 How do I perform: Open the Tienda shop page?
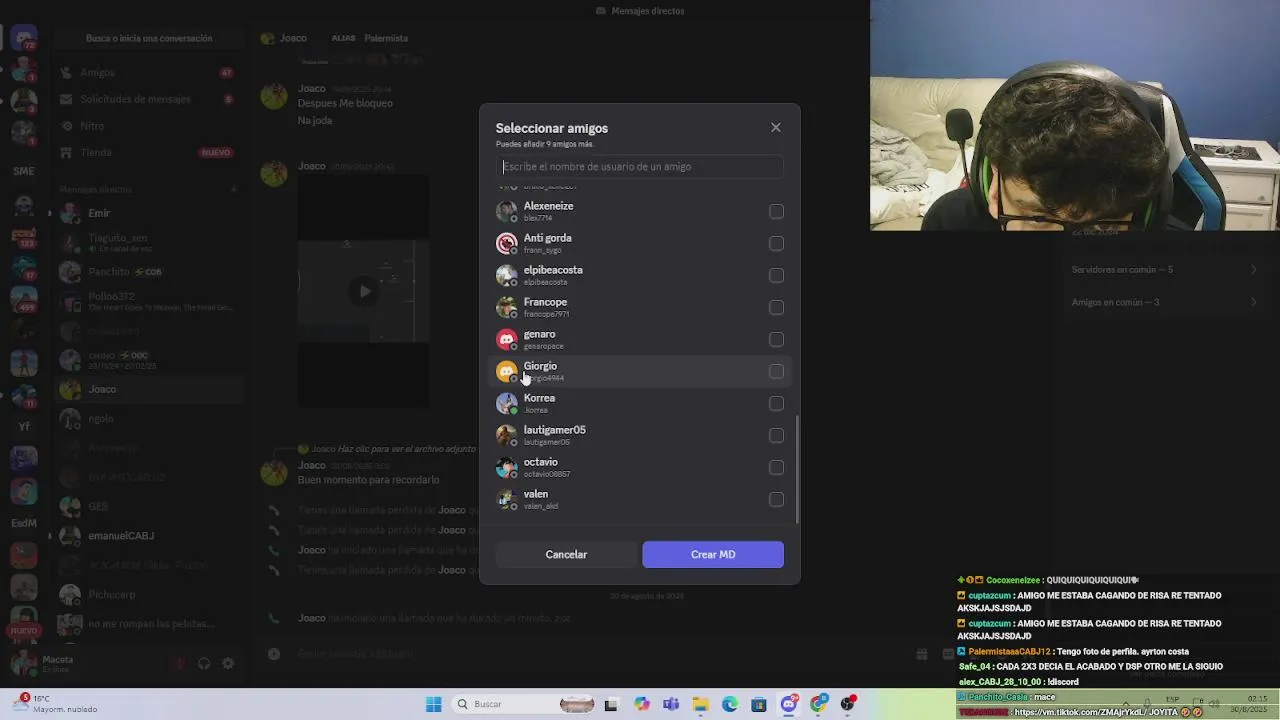coord(146,153)
